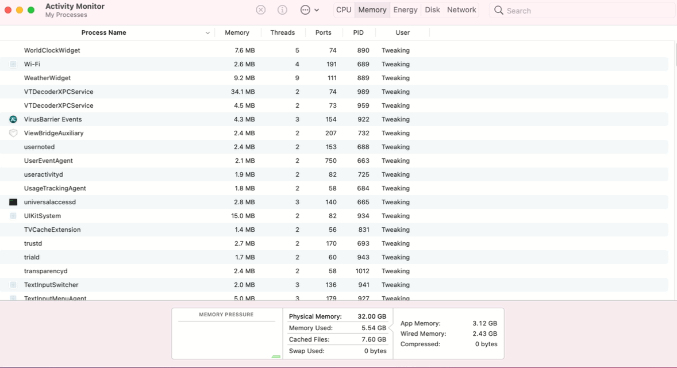Sort by the PID column header
The image size is (677, 368).
point(358,32)
